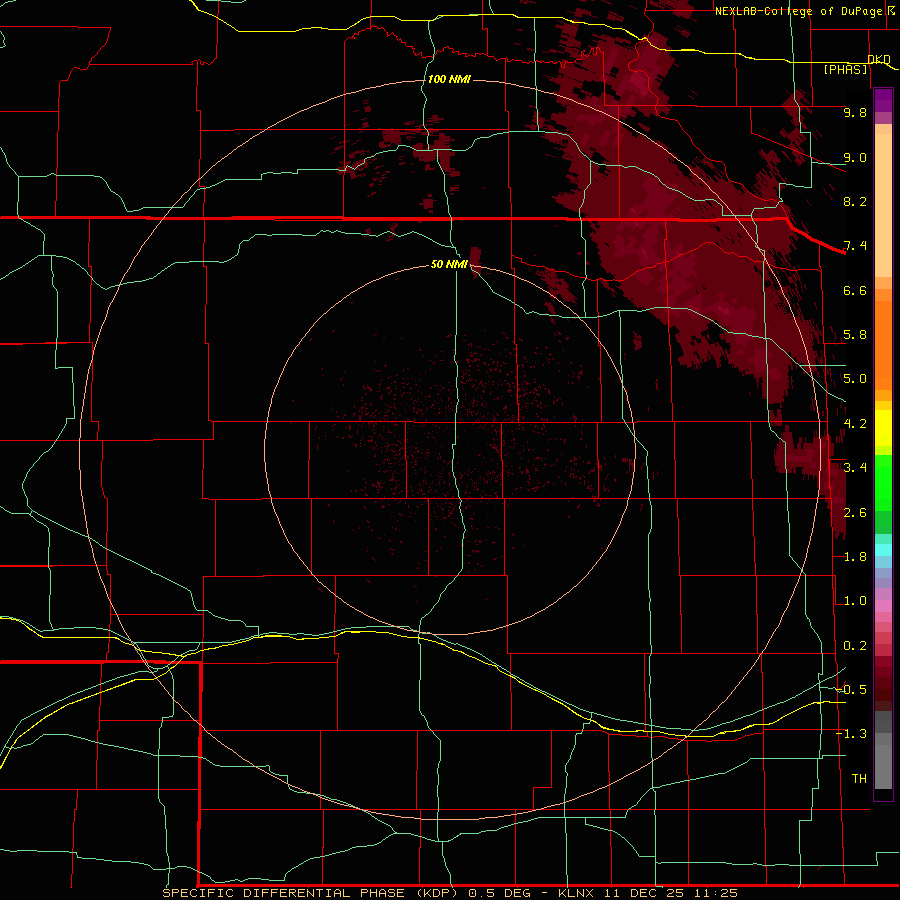This screenshot has width=900, height=900.
Task: Click the -0.5 value on color scale
Action: [x=852, y=690]
